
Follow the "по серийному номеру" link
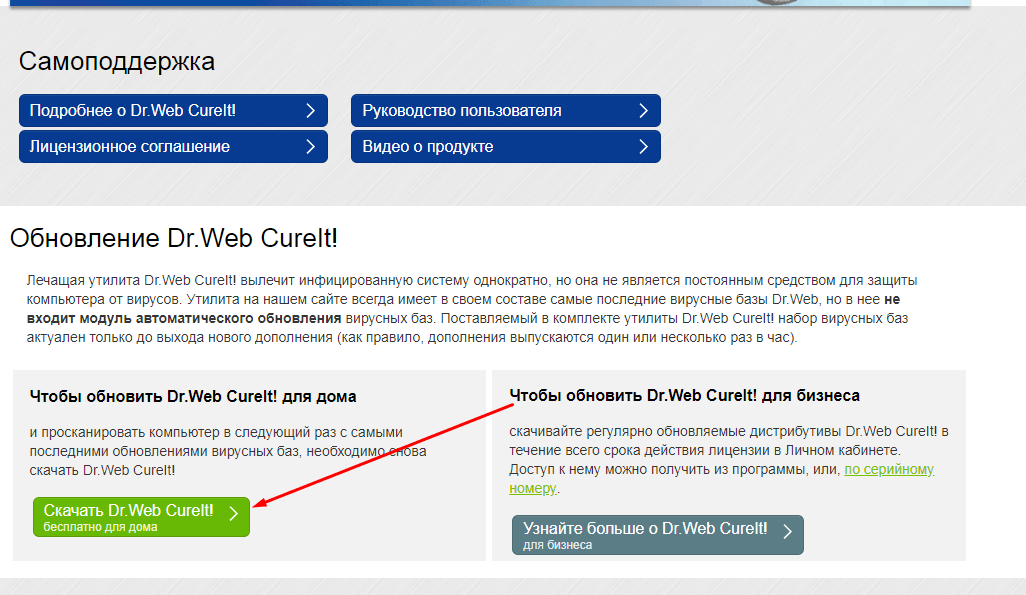pyautogui.click(x=889, y=469)
